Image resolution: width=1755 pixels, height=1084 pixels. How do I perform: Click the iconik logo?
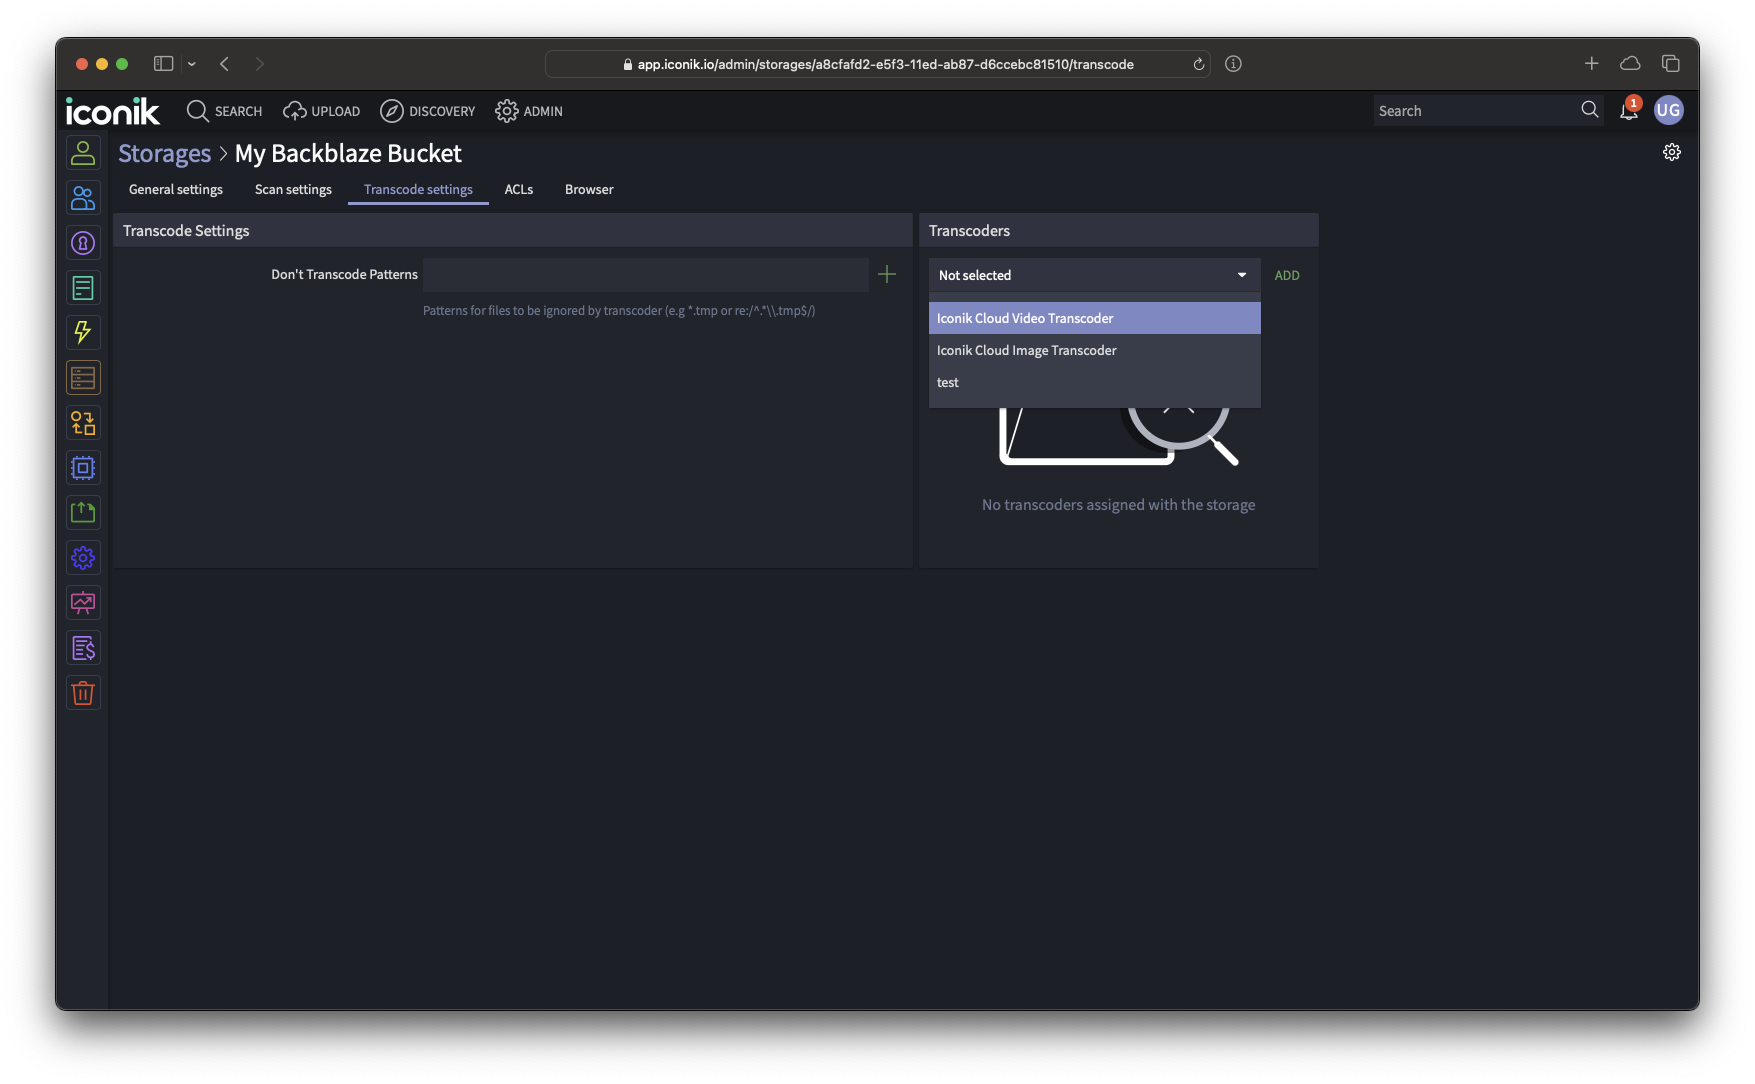(x=112, y=111)
